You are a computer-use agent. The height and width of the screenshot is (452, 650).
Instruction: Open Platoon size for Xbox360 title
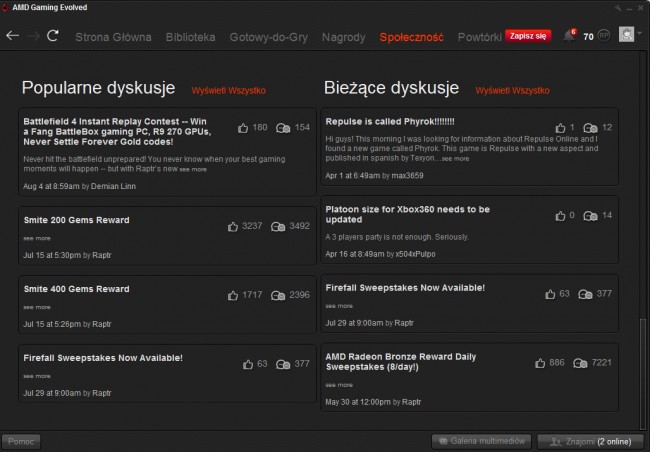[x=407, y=214]
